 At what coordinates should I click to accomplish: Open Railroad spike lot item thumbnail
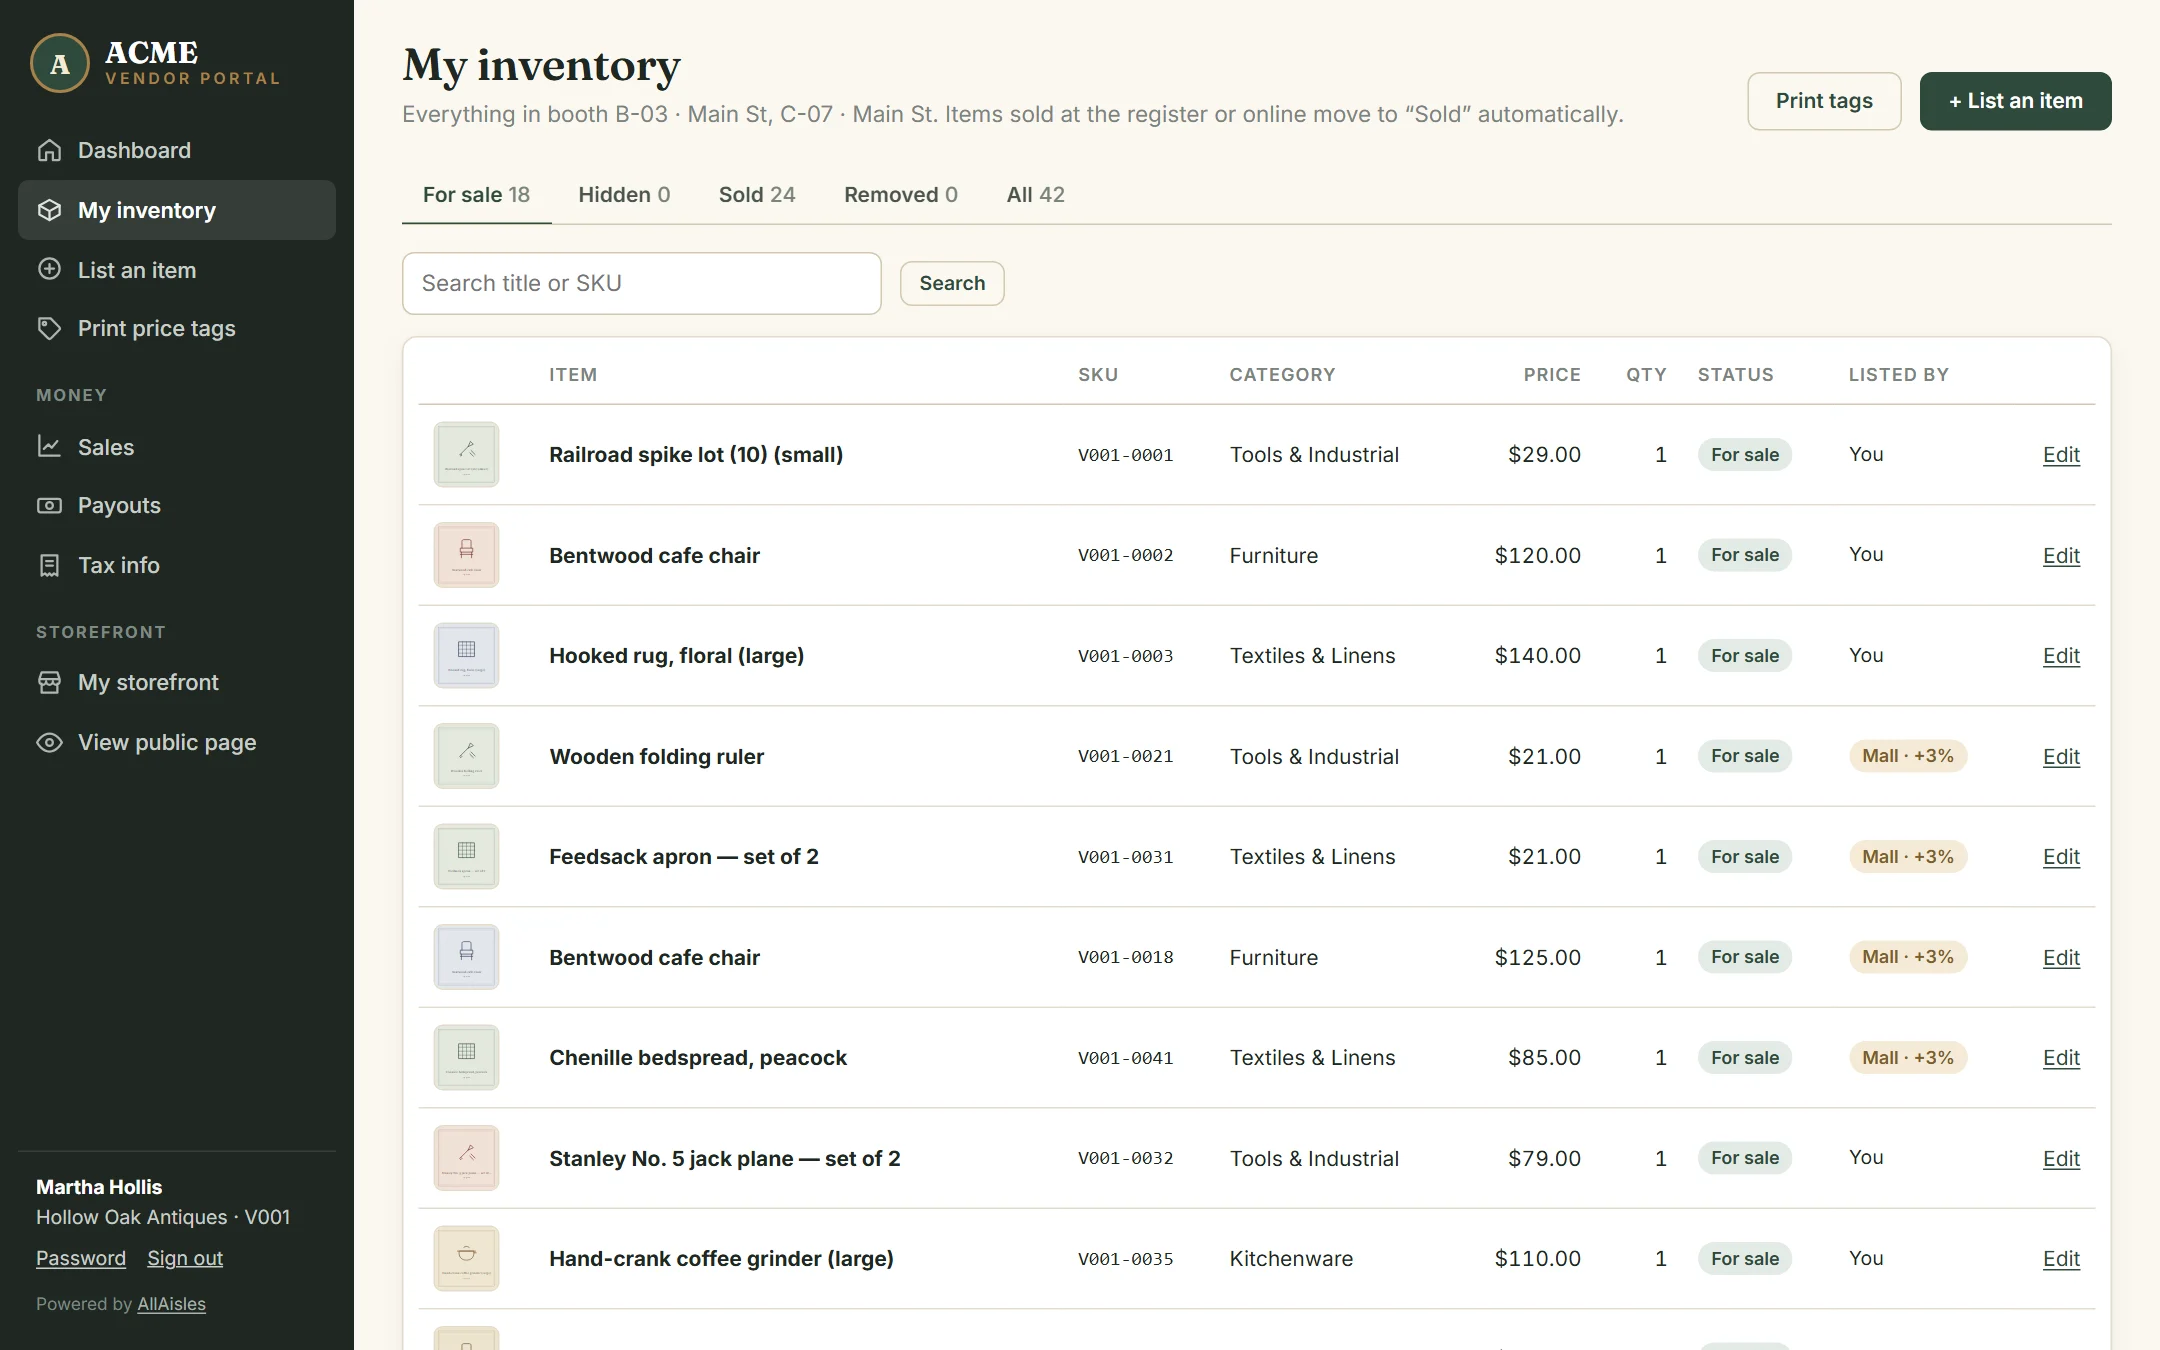coord(466,454)
